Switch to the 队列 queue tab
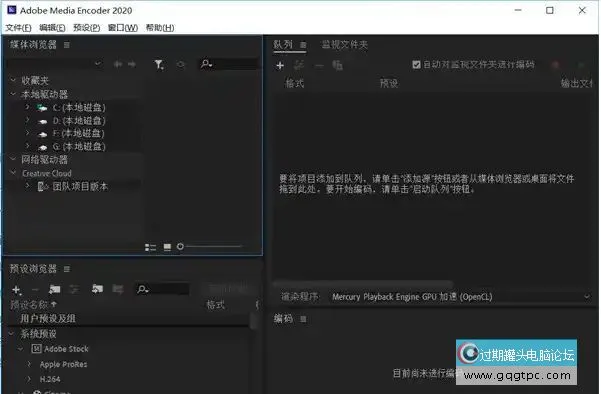Viewport: 601px width, 394px height. [x=283, y=44]
